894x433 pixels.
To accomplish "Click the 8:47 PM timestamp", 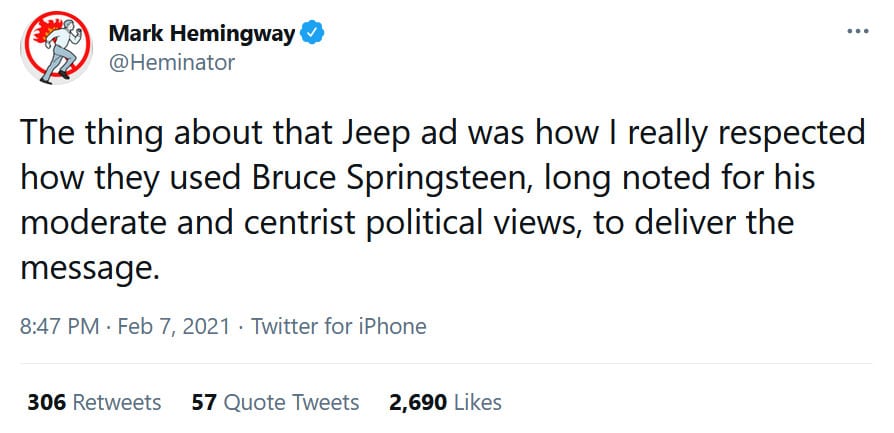I will point(56,326).
